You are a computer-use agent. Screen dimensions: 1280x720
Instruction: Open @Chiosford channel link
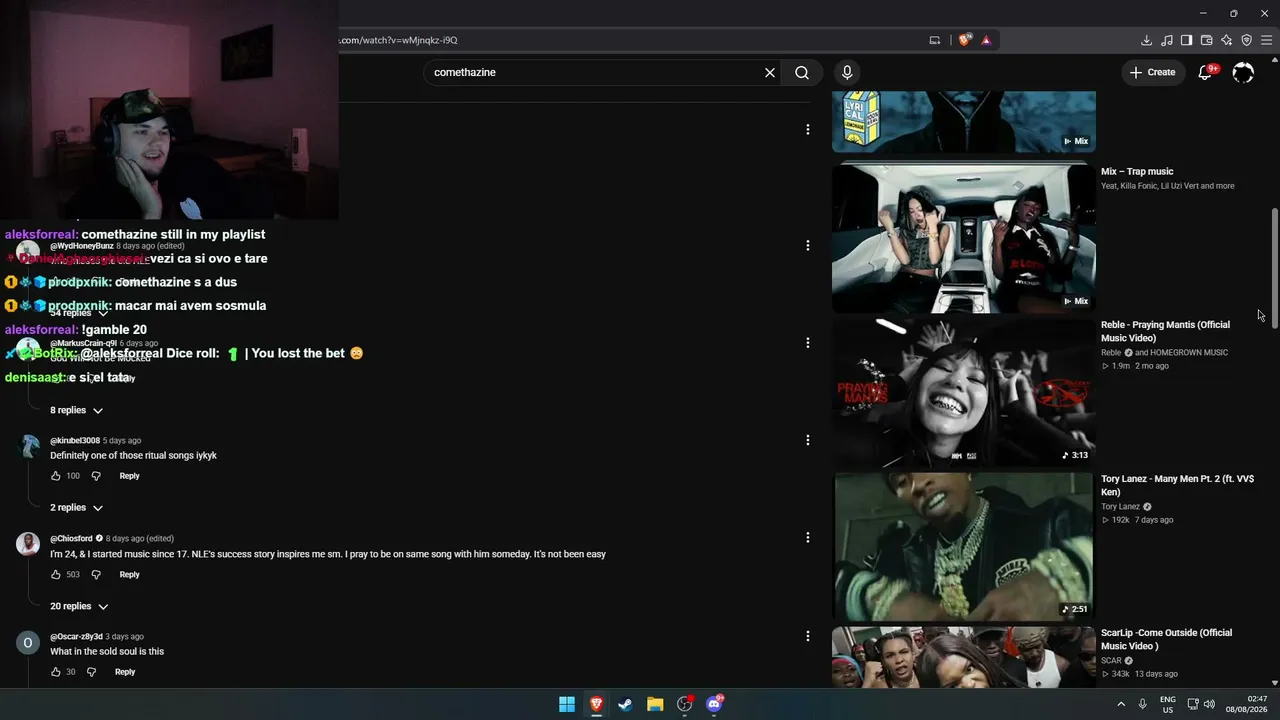tap(71, 539)
